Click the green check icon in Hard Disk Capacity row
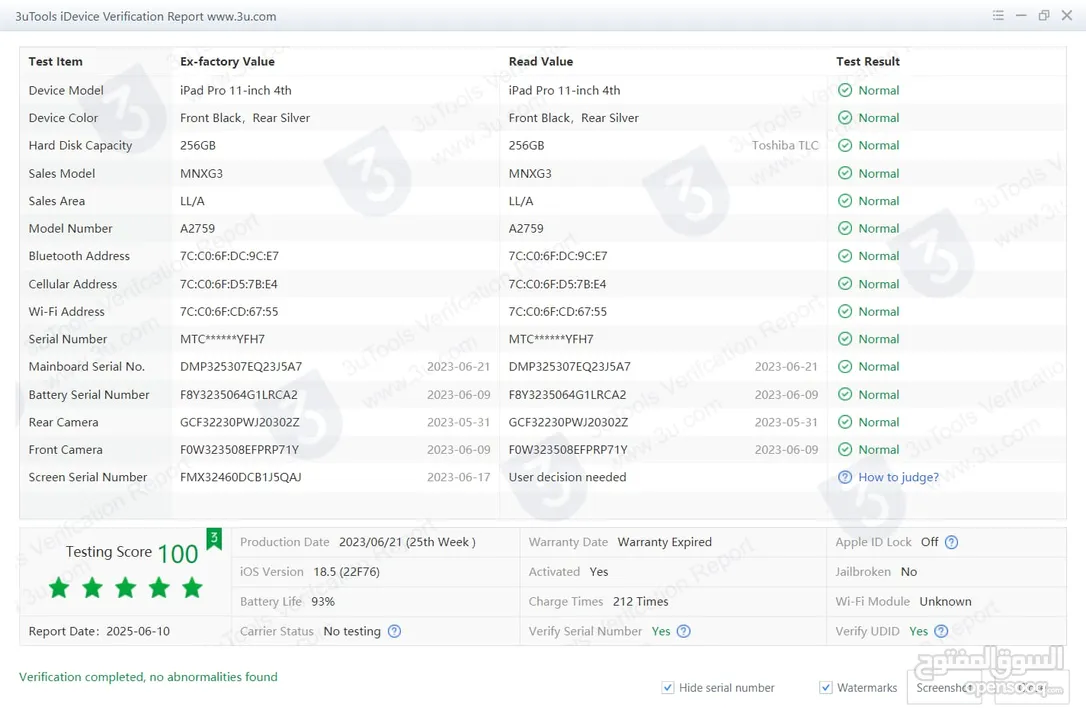 click(x=845, y=145)
